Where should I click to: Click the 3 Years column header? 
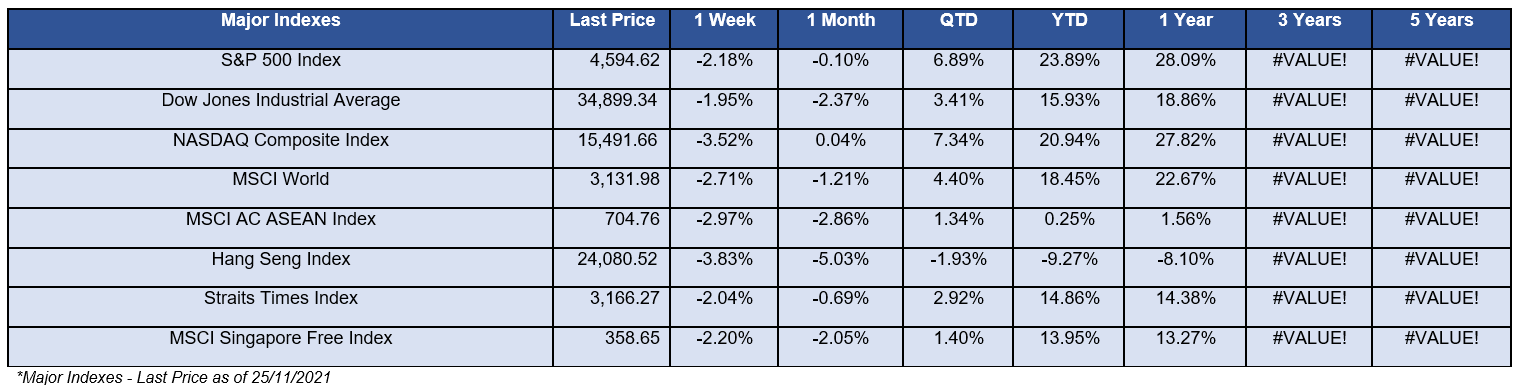point(1309,28)
